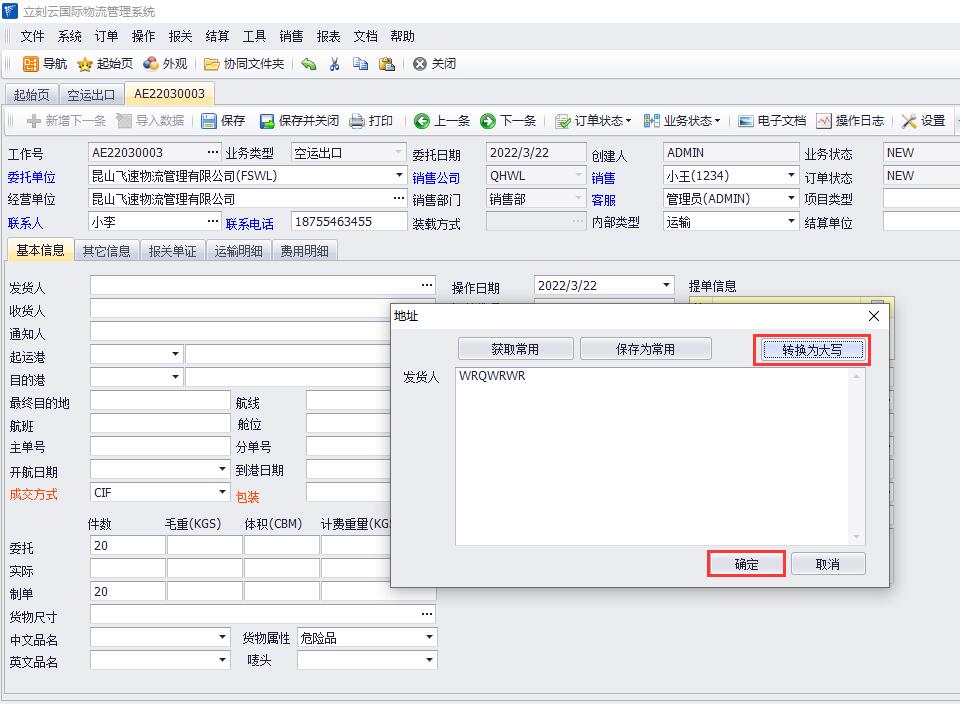Click the cut scissors icon
Screen dimensions: 960x704
click(x=335, y=64)
